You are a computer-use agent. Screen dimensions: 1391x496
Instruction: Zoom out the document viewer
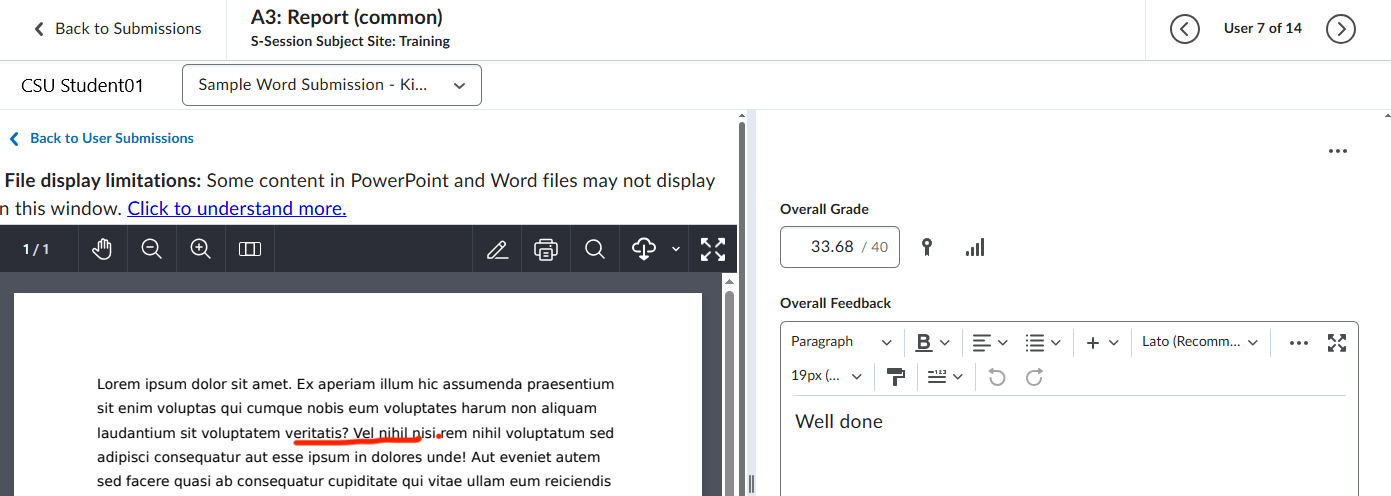pyautogui.click(x=152, y=249)
